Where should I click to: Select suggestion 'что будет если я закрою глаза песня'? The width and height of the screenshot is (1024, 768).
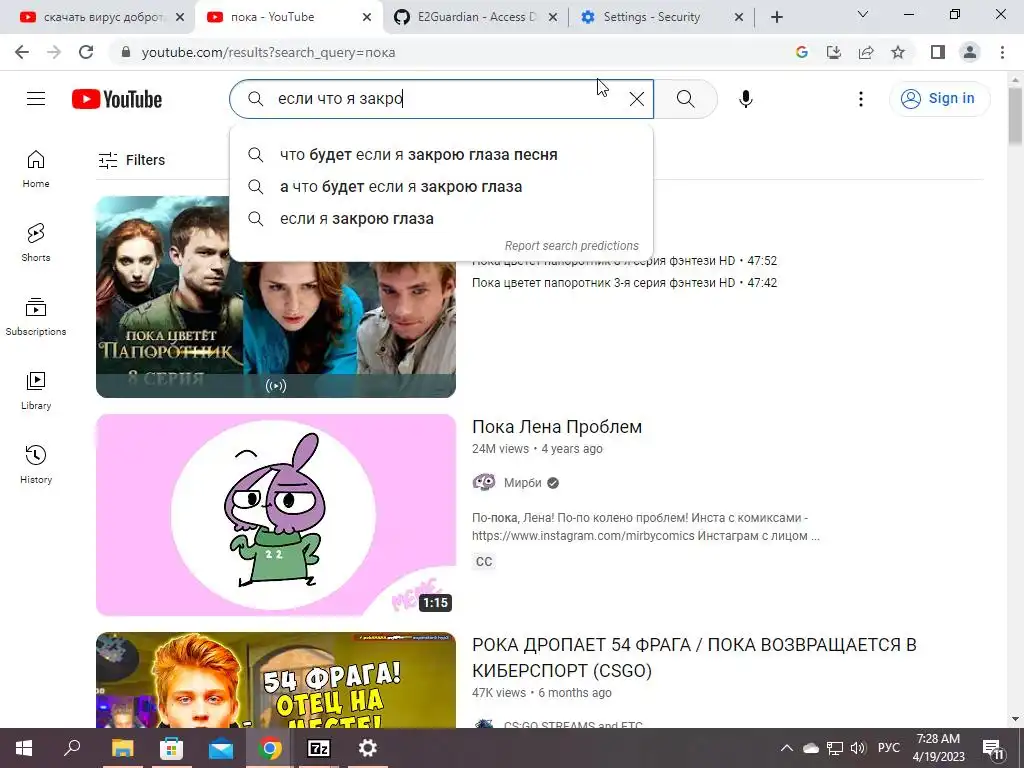(x=441, y=155)
